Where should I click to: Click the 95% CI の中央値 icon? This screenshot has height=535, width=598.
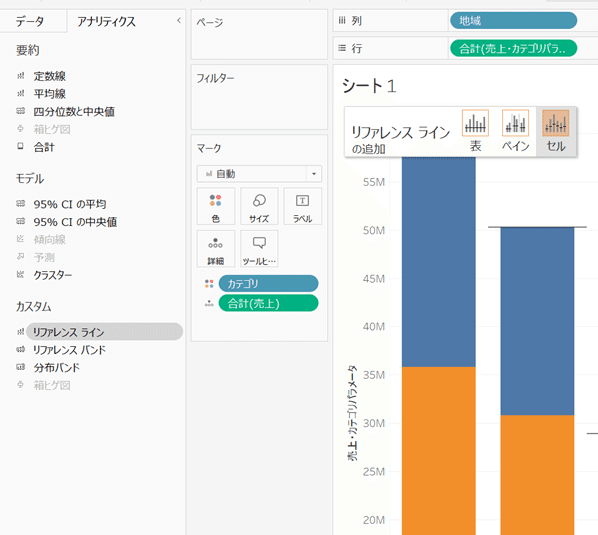21,221
